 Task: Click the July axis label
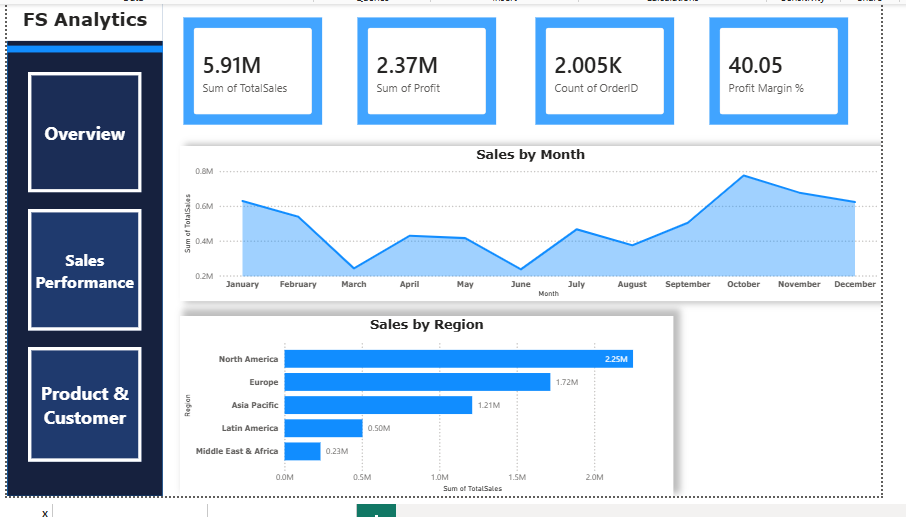point(576,284)
